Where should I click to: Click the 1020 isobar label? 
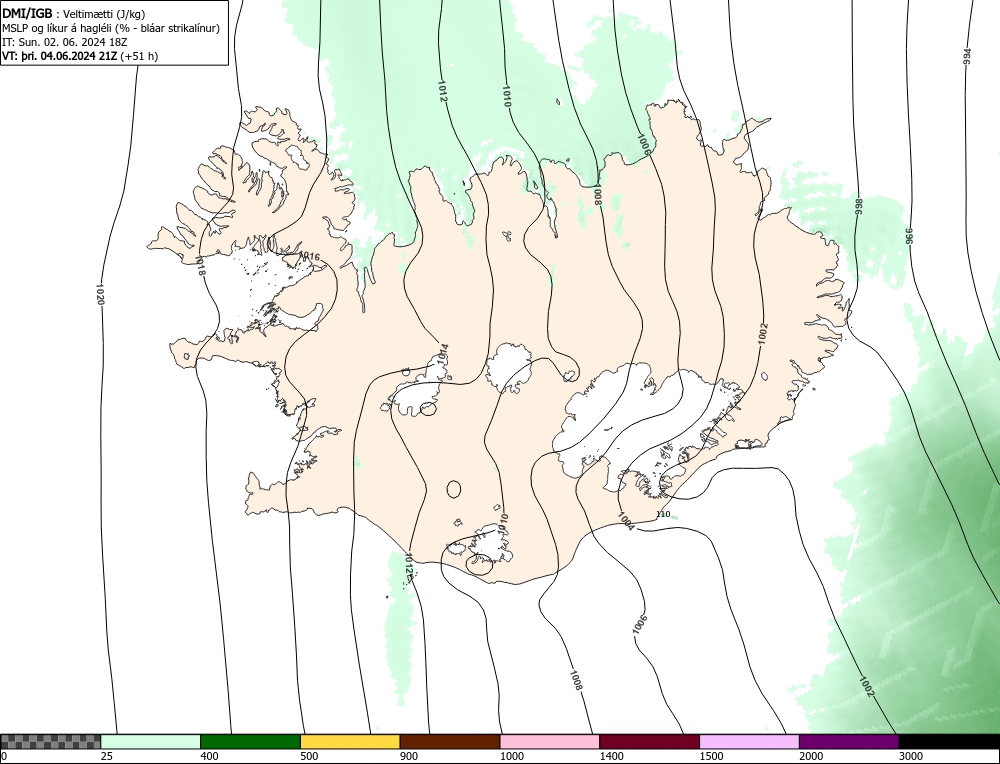(100, 295)
